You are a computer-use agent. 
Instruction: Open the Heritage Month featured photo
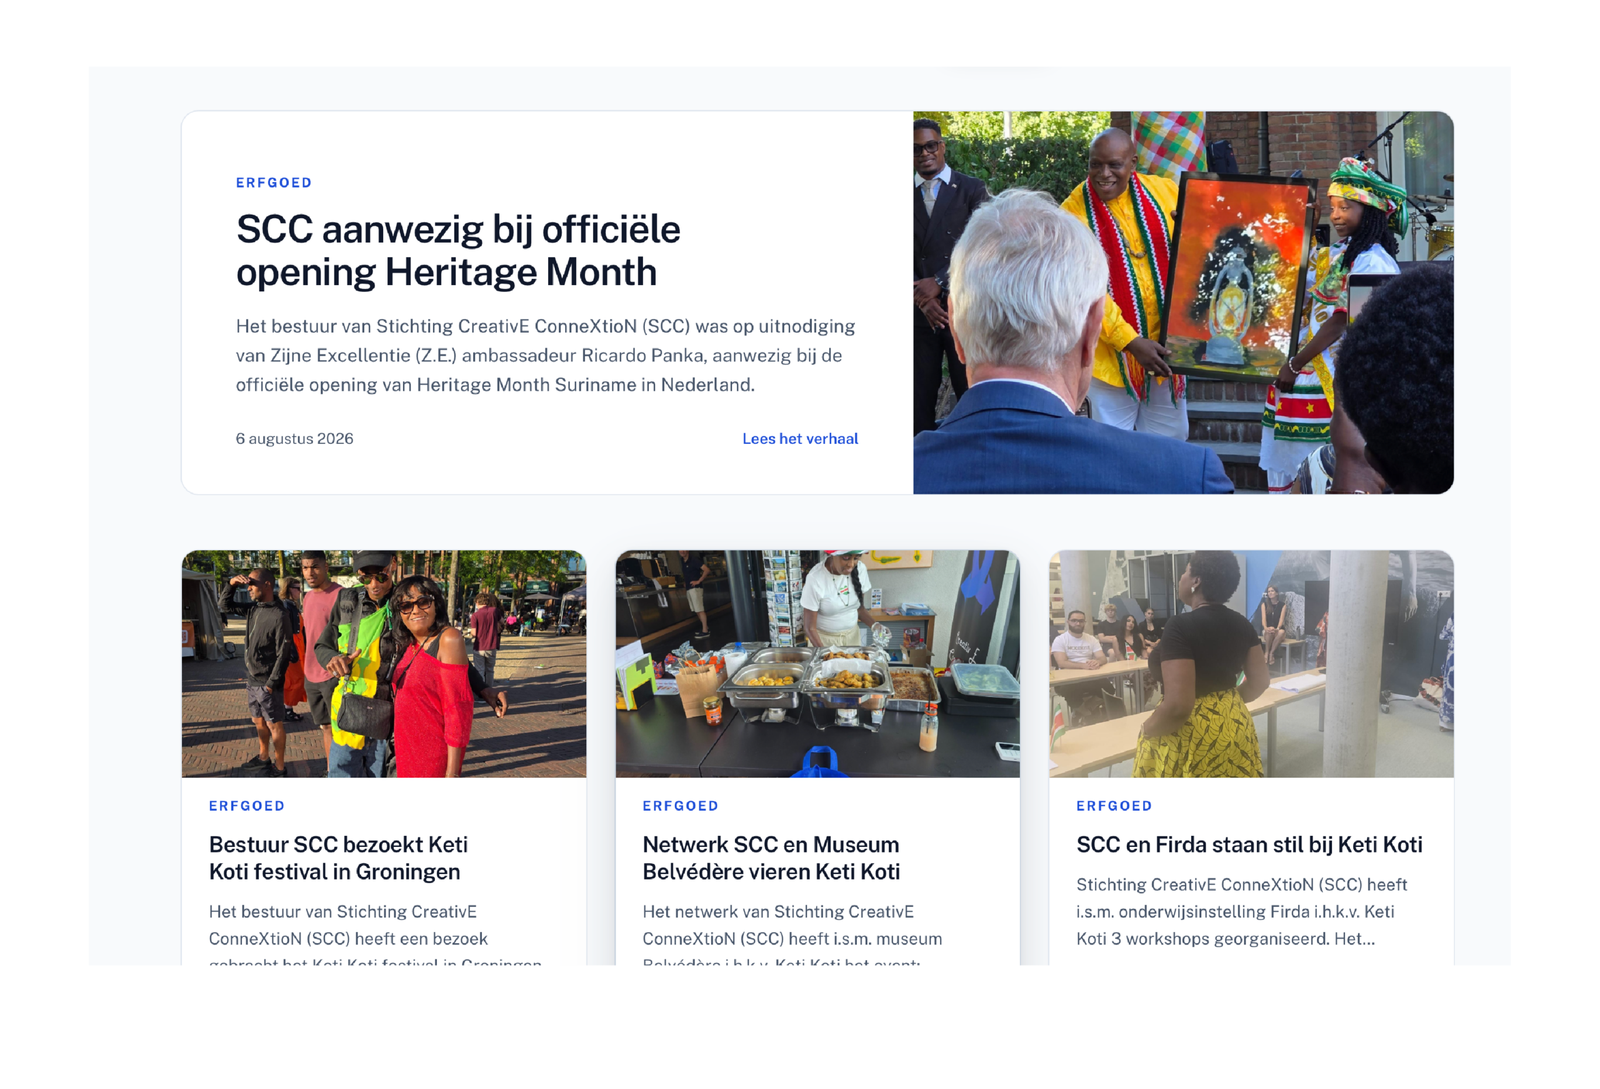tap(1183, 303)
